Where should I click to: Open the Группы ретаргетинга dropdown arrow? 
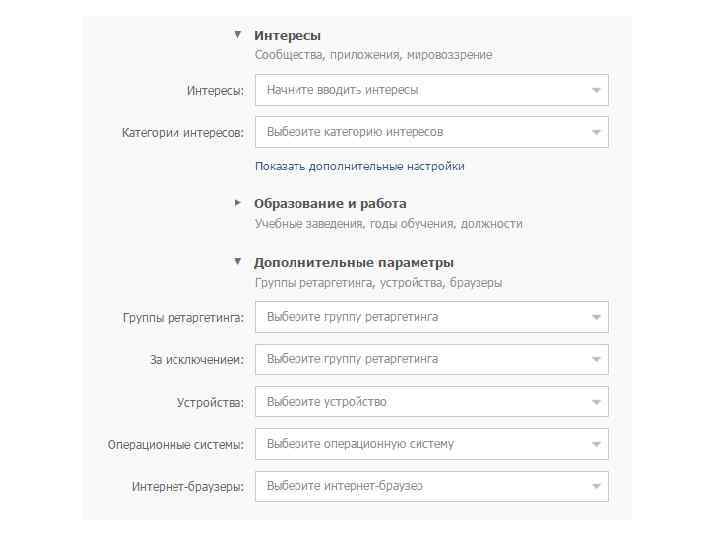[x=596, y=318]
